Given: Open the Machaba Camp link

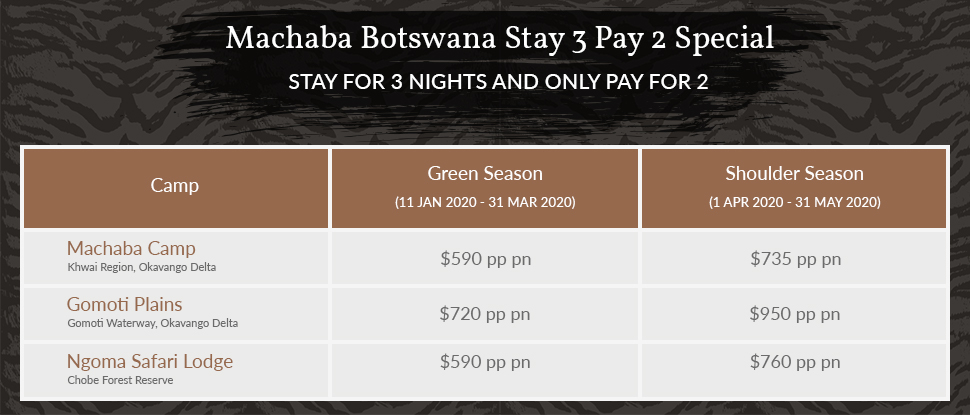Looking at the screenshot, I should [131, 248].
